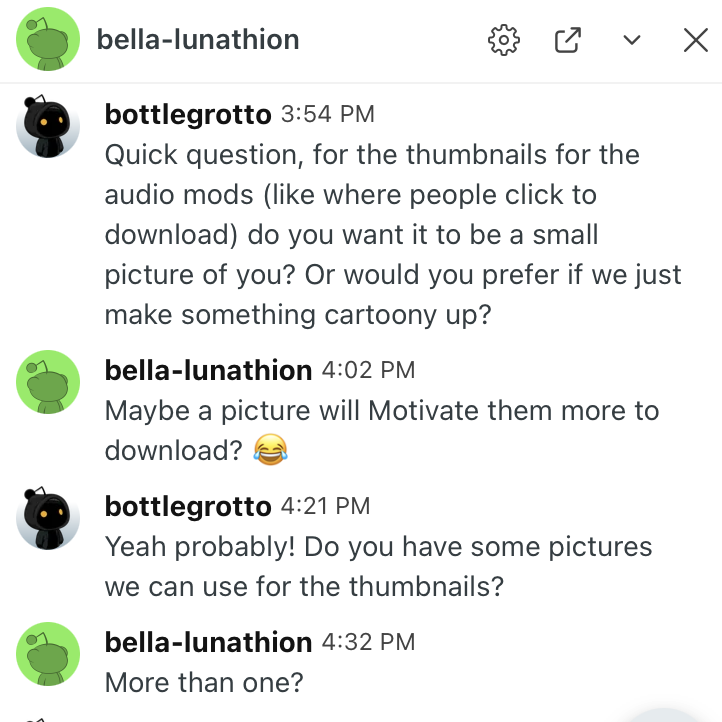This screenshot has width=722, height=722.
Task: Open bella-lunathion's profile from header name
Action: 198,40
